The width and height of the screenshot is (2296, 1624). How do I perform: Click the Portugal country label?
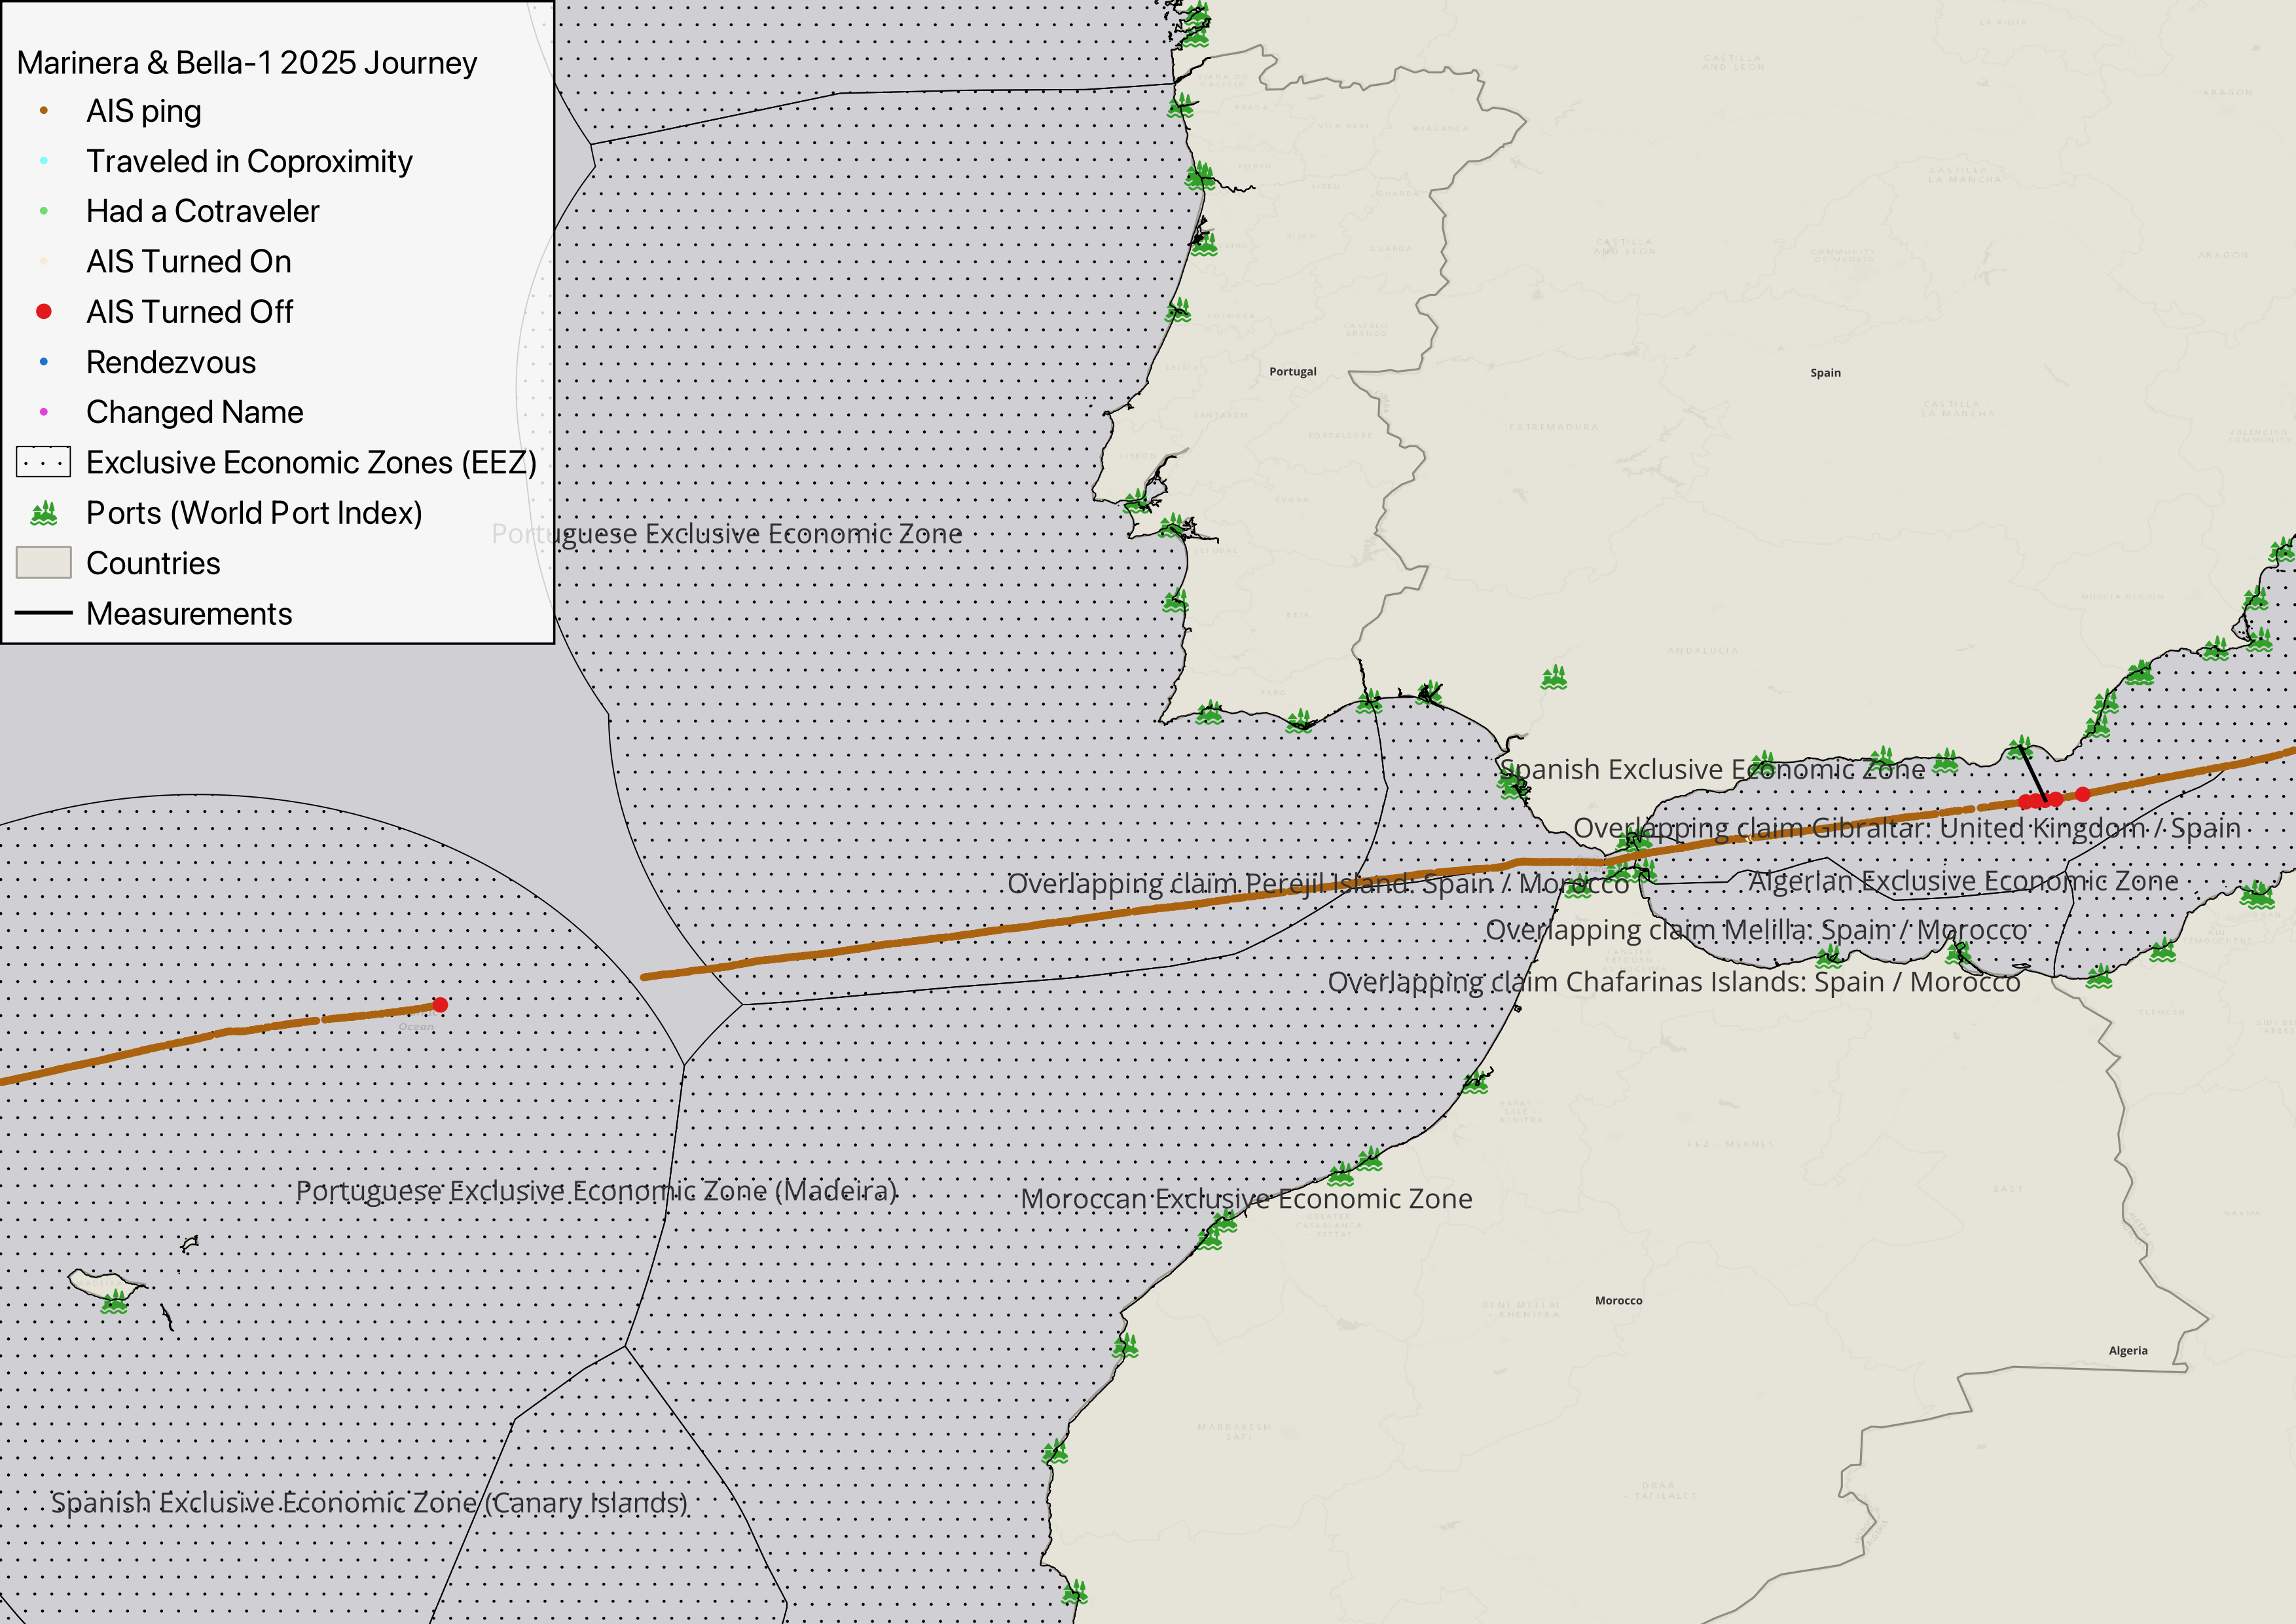pos(1292,372)
